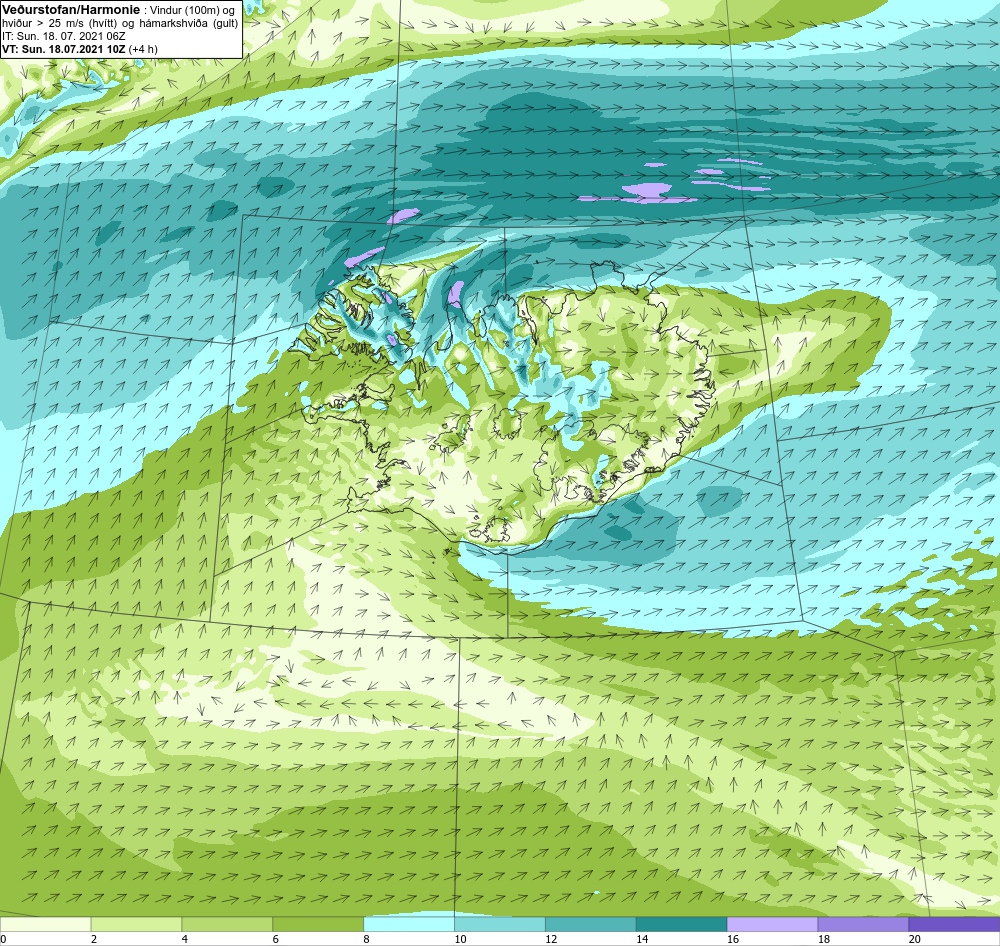
Task: Click the 4-6 m/s green legend swatch
Action: [227, 924]
